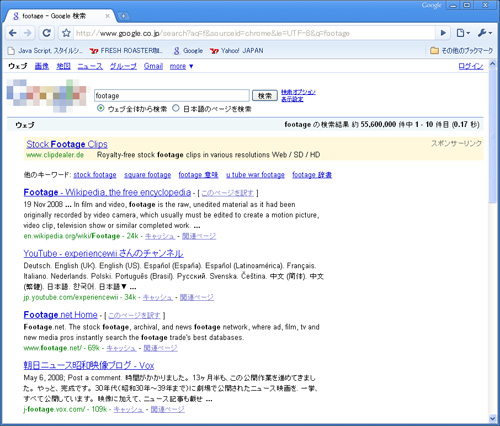
Task: Open the cached jp.youtube.com result
Action: pos(158,297)
